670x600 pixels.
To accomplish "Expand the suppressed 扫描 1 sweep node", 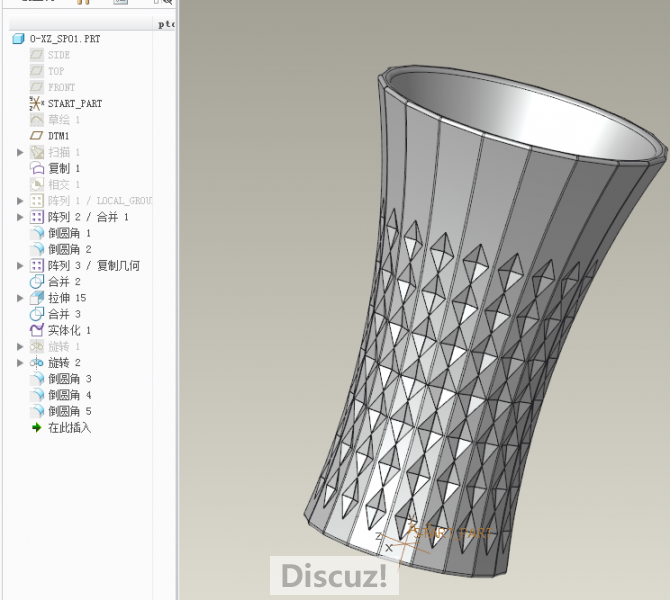I will click(20, 152).
